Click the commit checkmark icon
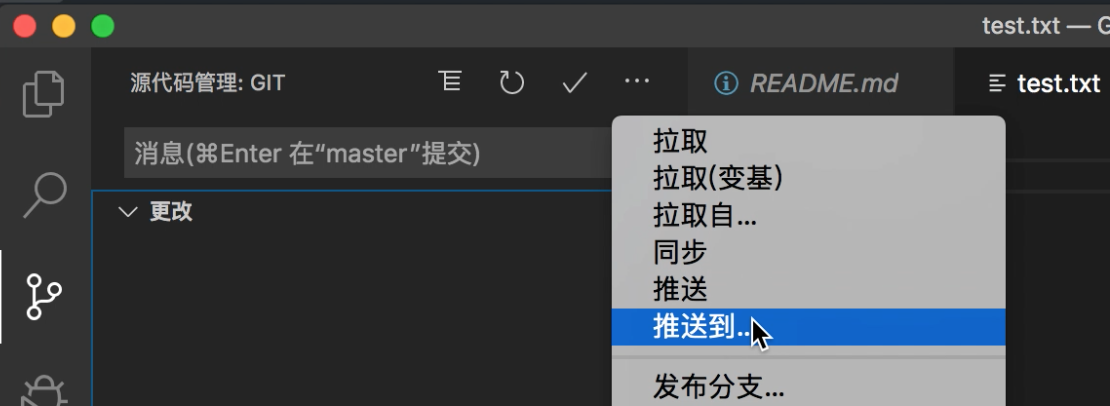Image resolution: width=1110 pixels, height=406 pixels. 574,83
